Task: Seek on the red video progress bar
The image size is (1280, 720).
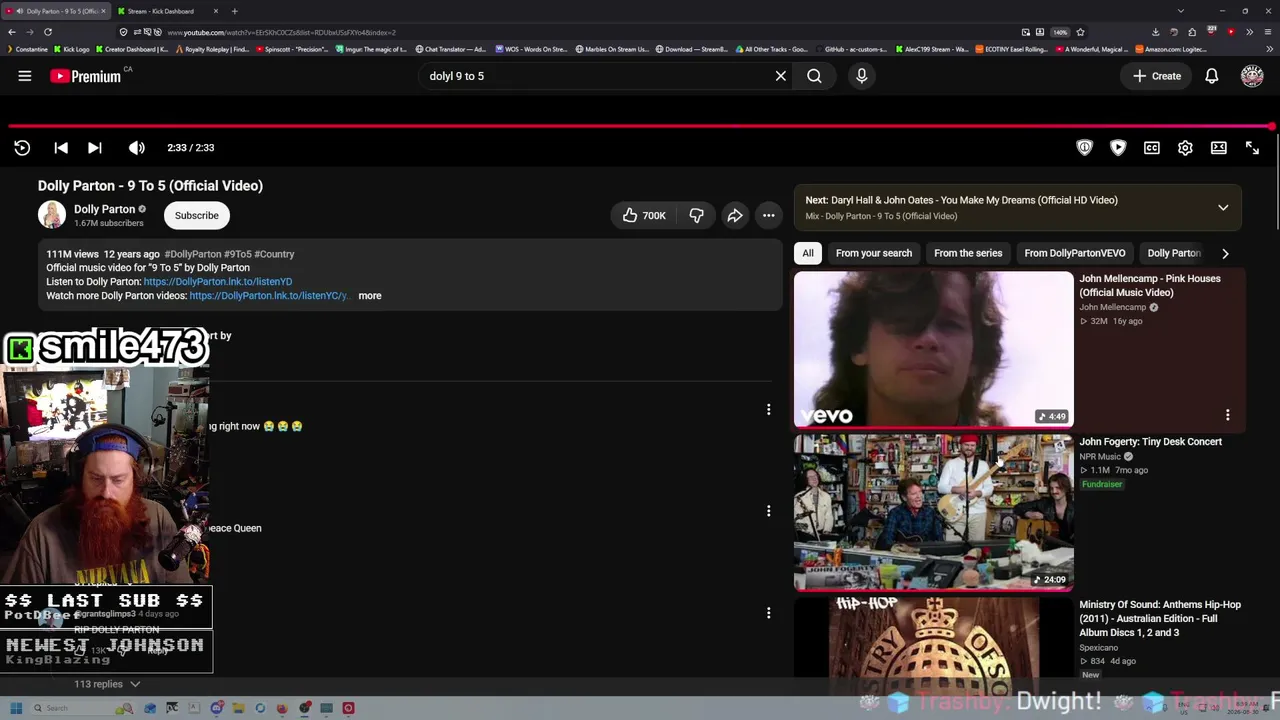Action: pyautogui.click(x=640, y=127)
